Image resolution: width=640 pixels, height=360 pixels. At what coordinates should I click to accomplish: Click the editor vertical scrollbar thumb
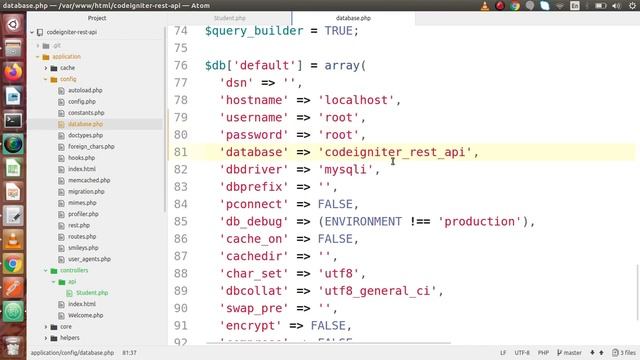[637, 292]
